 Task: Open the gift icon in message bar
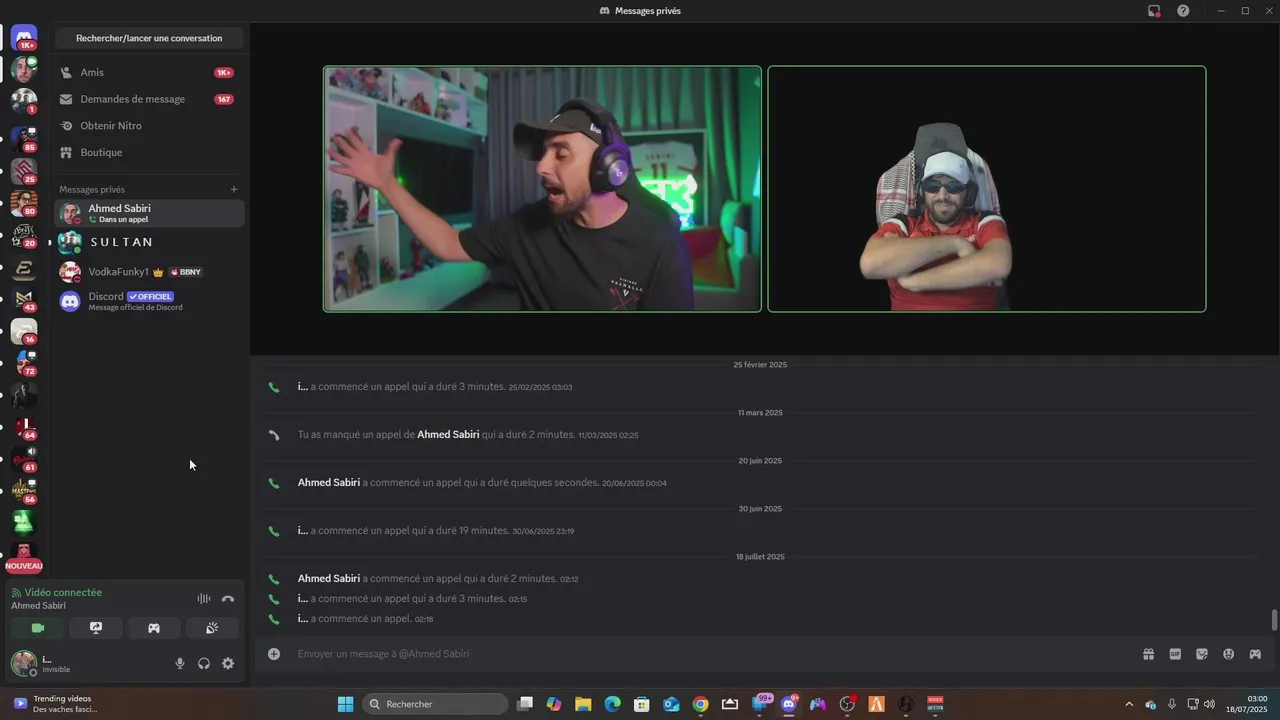tap(1149, 654)
